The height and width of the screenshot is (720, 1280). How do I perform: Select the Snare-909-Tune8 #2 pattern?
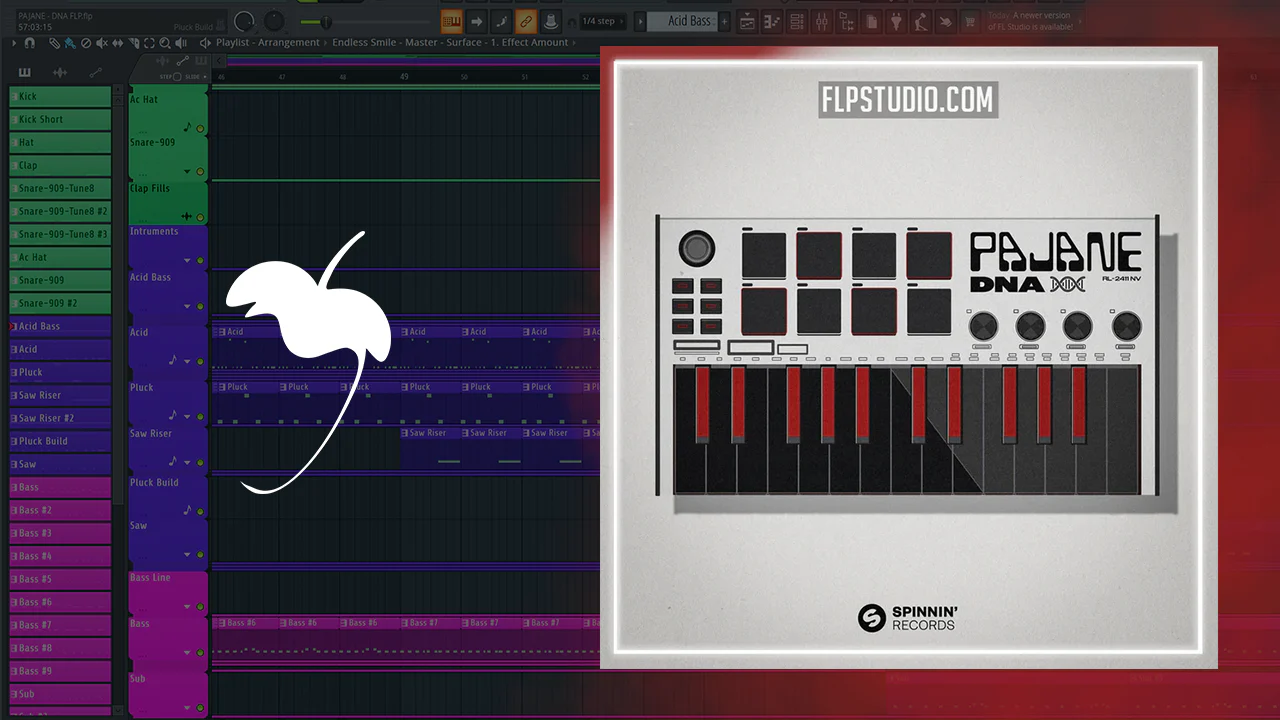[x=60, y=212]
